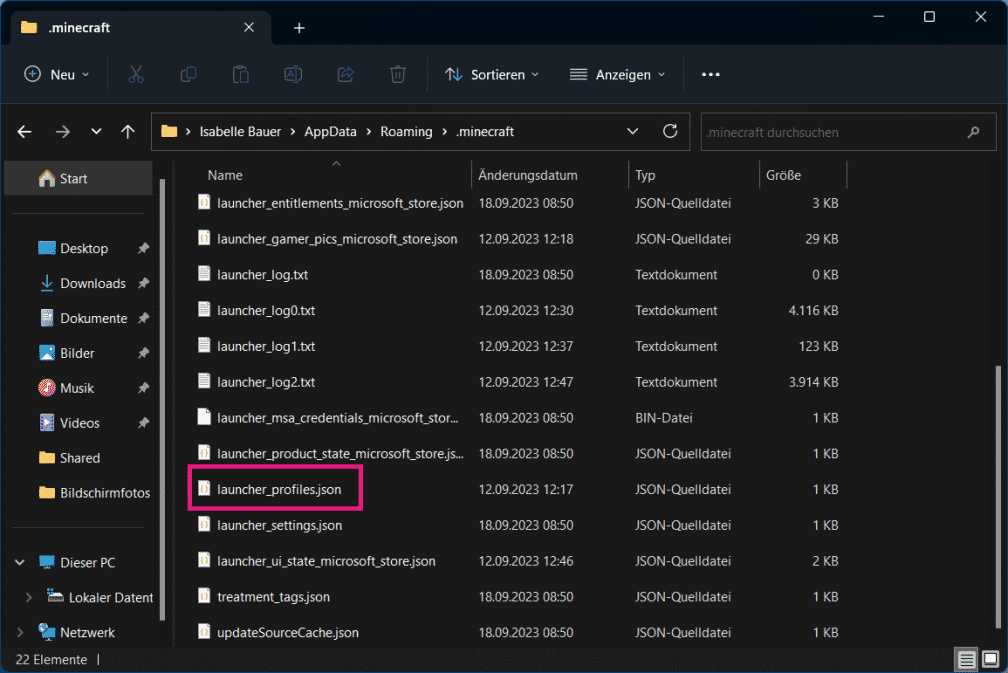This screenshot has width=1008, height=673.
Task: Click the Rename icon in toolbar
Action: tap(293, 75)
